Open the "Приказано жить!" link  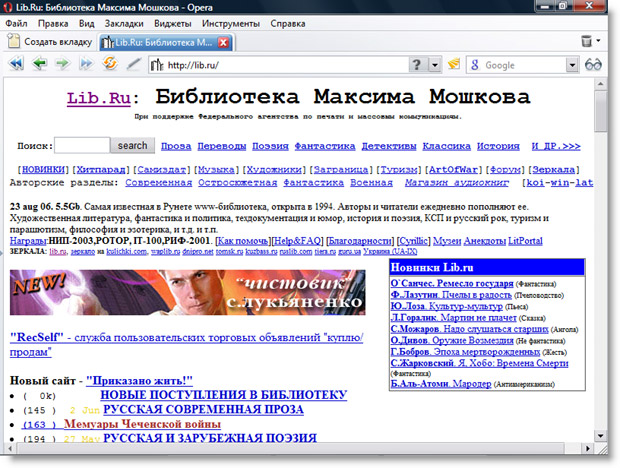click(139, 381)
